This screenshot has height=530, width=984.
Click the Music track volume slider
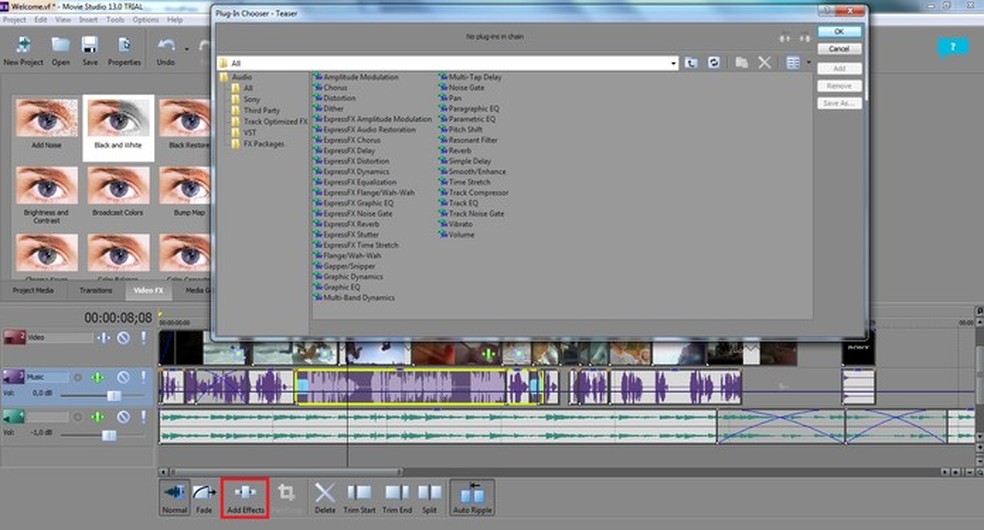tap(114, 395)
